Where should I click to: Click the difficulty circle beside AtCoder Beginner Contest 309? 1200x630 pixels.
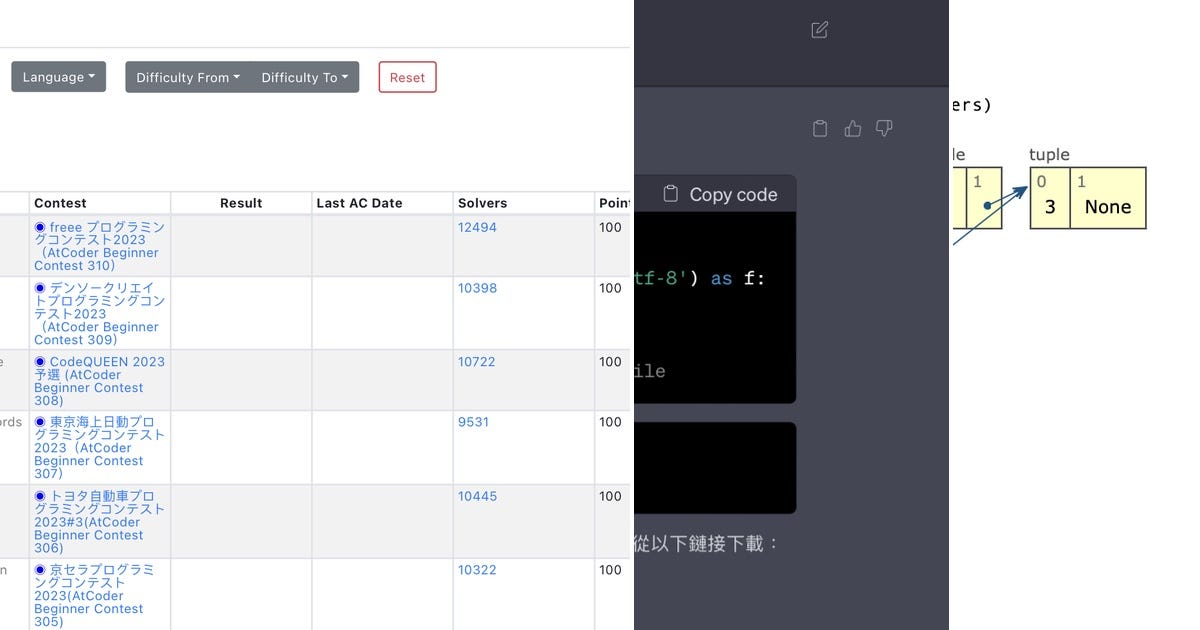(x=41, y=288)
